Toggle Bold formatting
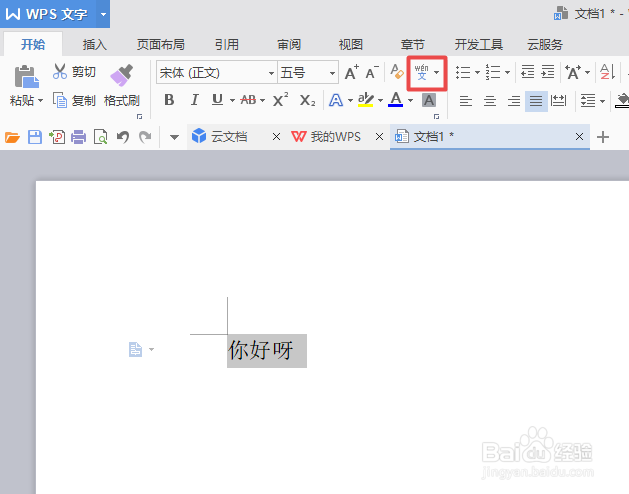 169,100
